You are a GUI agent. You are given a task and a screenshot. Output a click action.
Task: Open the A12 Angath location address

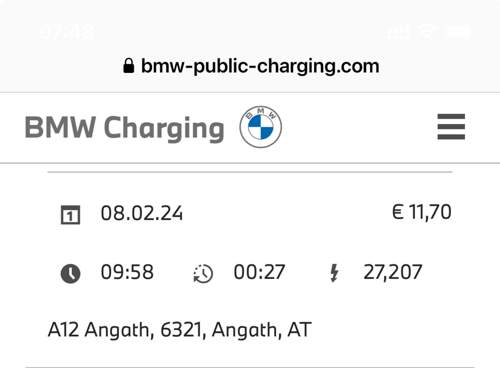coord(180,330)
